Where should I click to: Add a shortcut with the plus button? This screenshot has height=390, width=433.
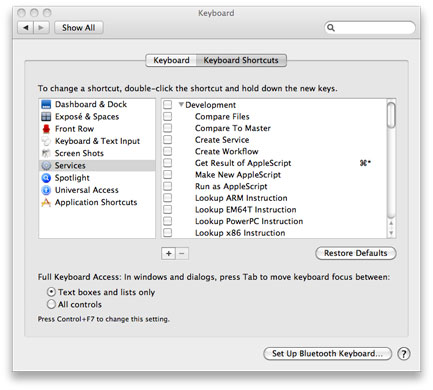tap(168, 254)
